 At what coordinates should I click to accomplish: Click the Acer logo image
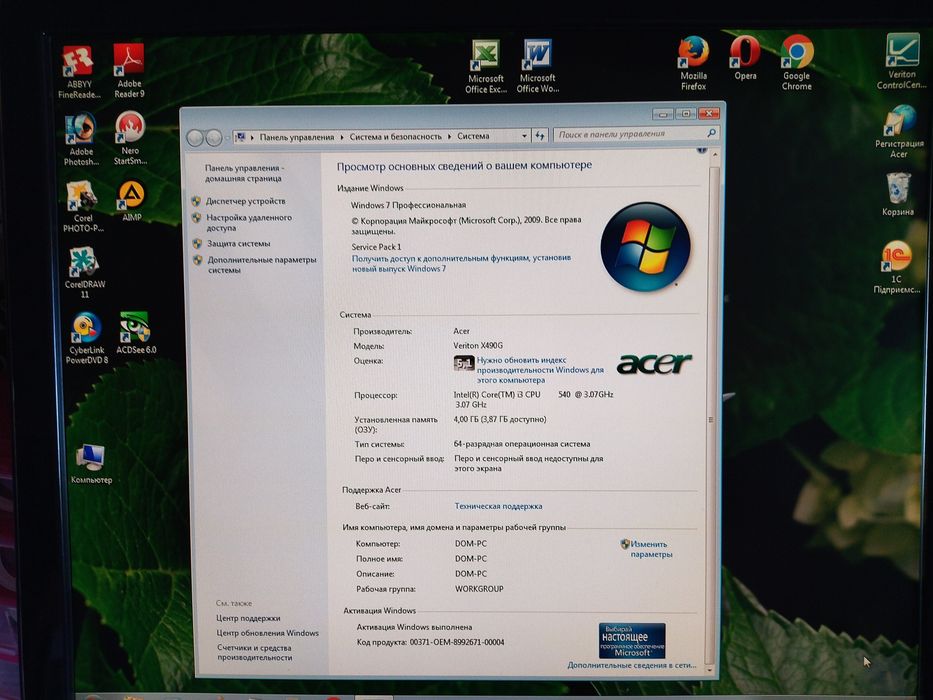(x=655, y=363)
